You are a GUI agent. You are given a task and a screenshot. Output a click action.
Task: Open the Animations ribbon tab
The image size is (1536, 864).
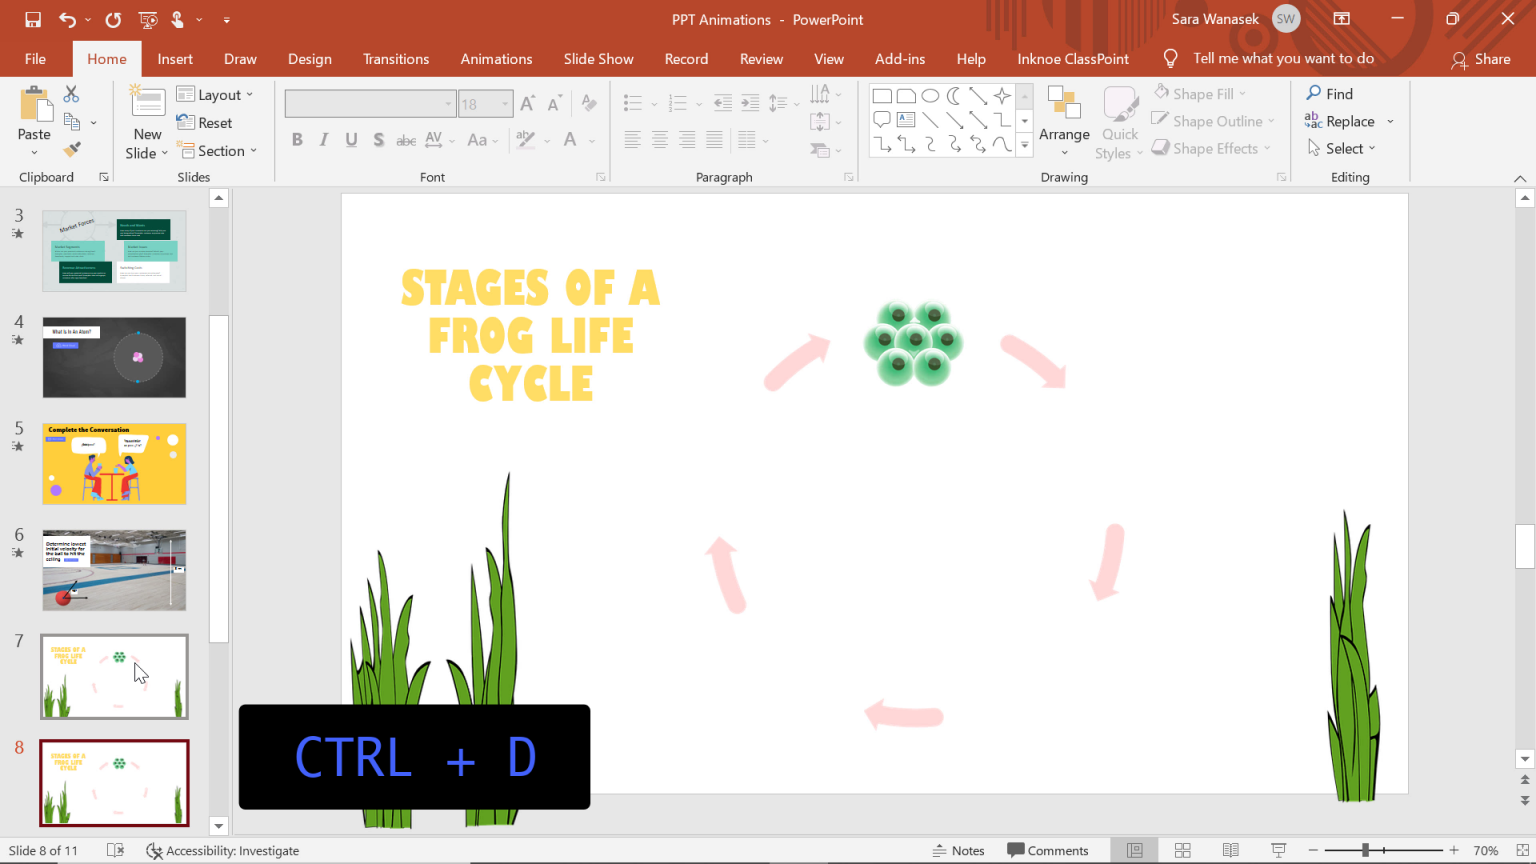point(496,59)
